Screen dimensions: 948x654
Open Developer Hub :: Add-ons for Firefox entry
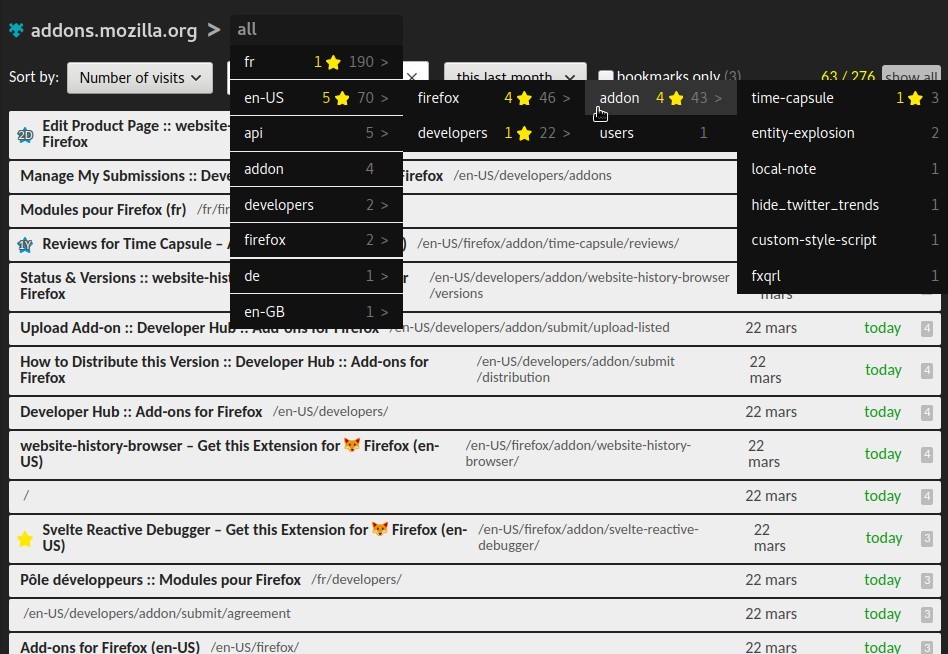click(475, 412)
